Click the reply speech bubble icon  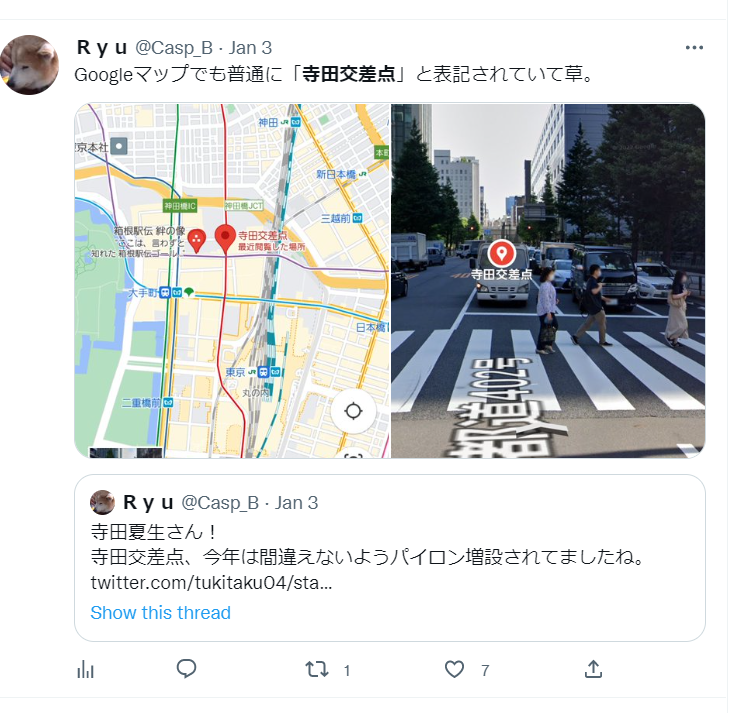click(186, 669)
